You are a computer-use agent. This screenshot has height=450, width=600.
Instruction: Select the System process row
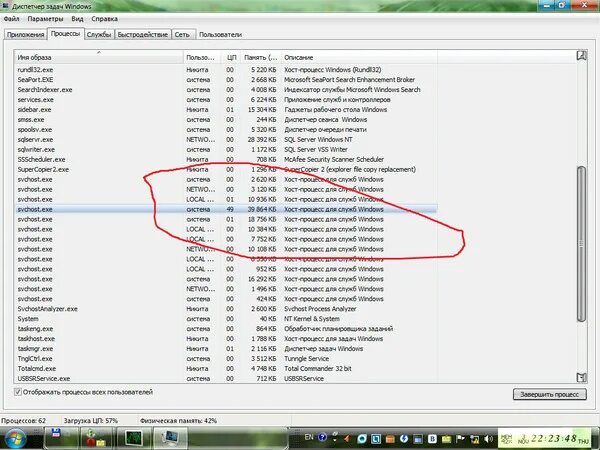tap(226, 319)
